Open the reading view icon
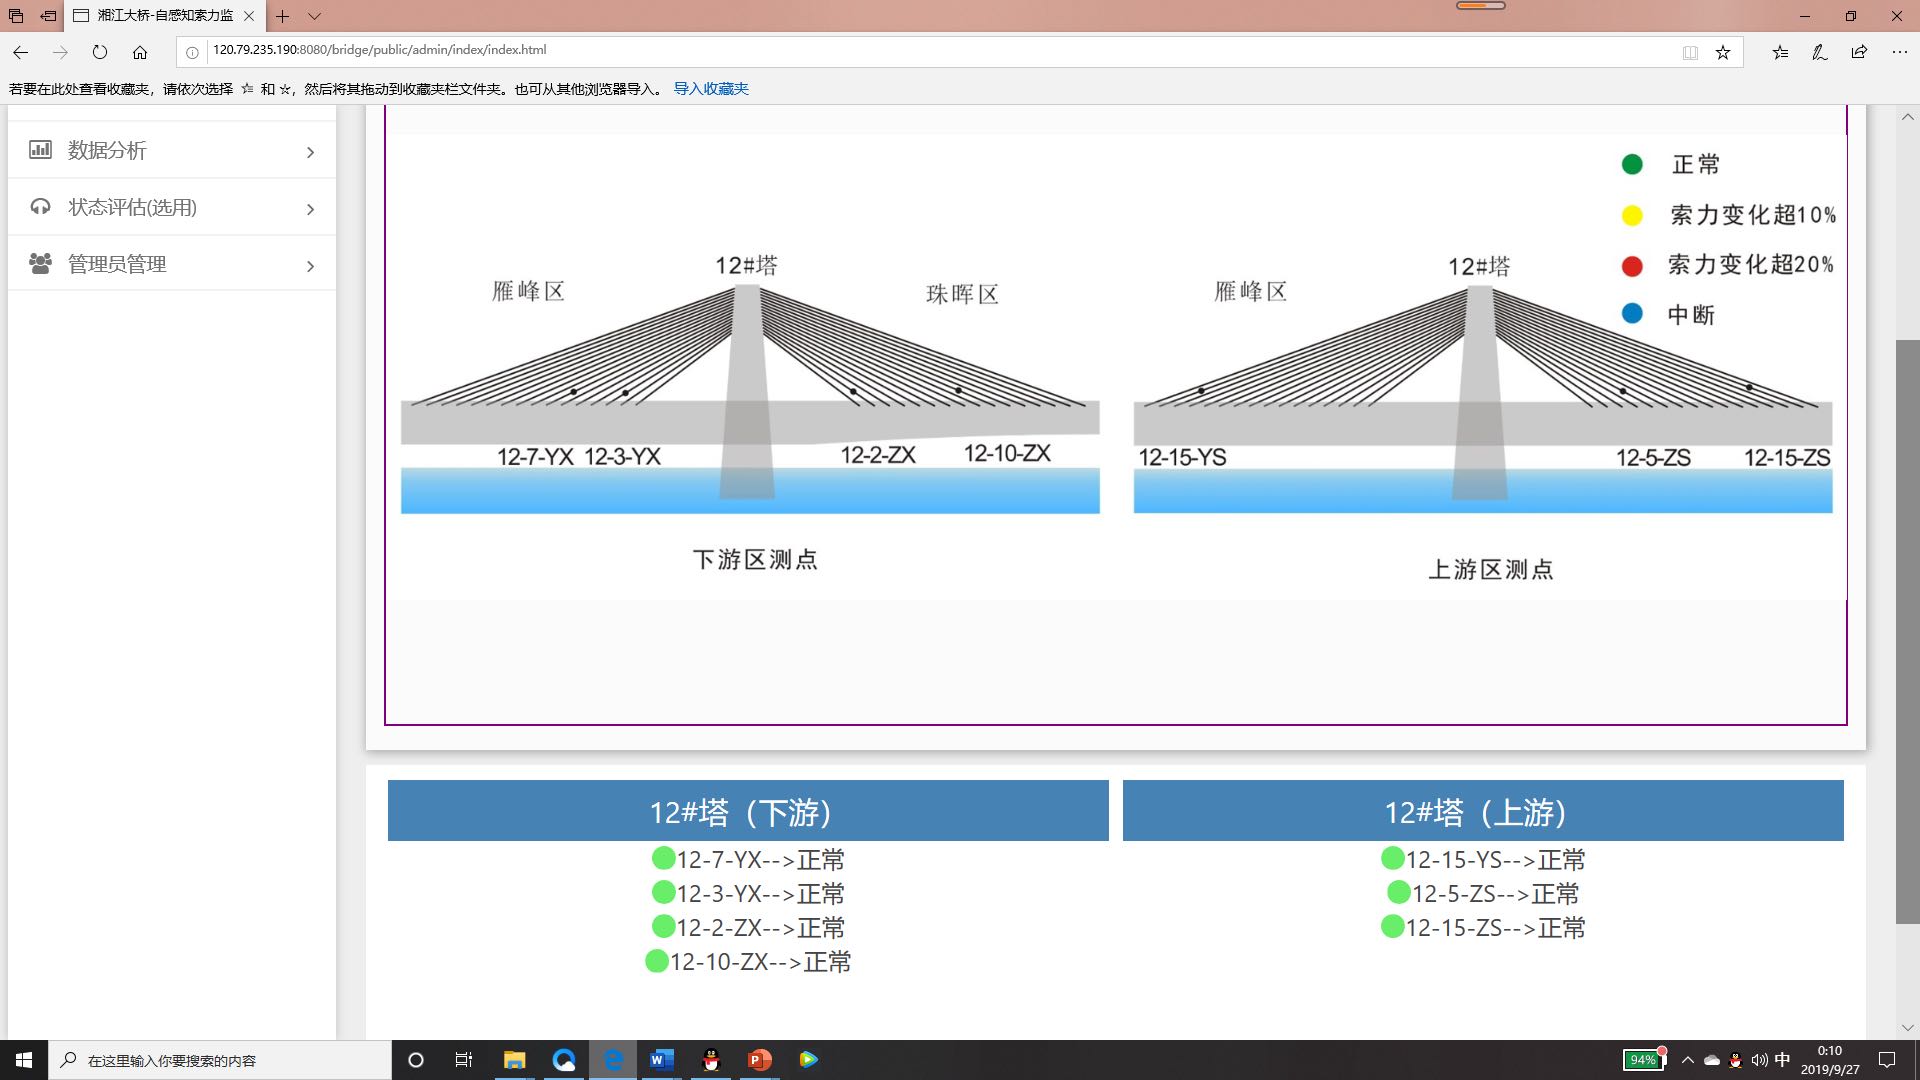Screen dimensions: 1920x1080 tap(1690, 52)
